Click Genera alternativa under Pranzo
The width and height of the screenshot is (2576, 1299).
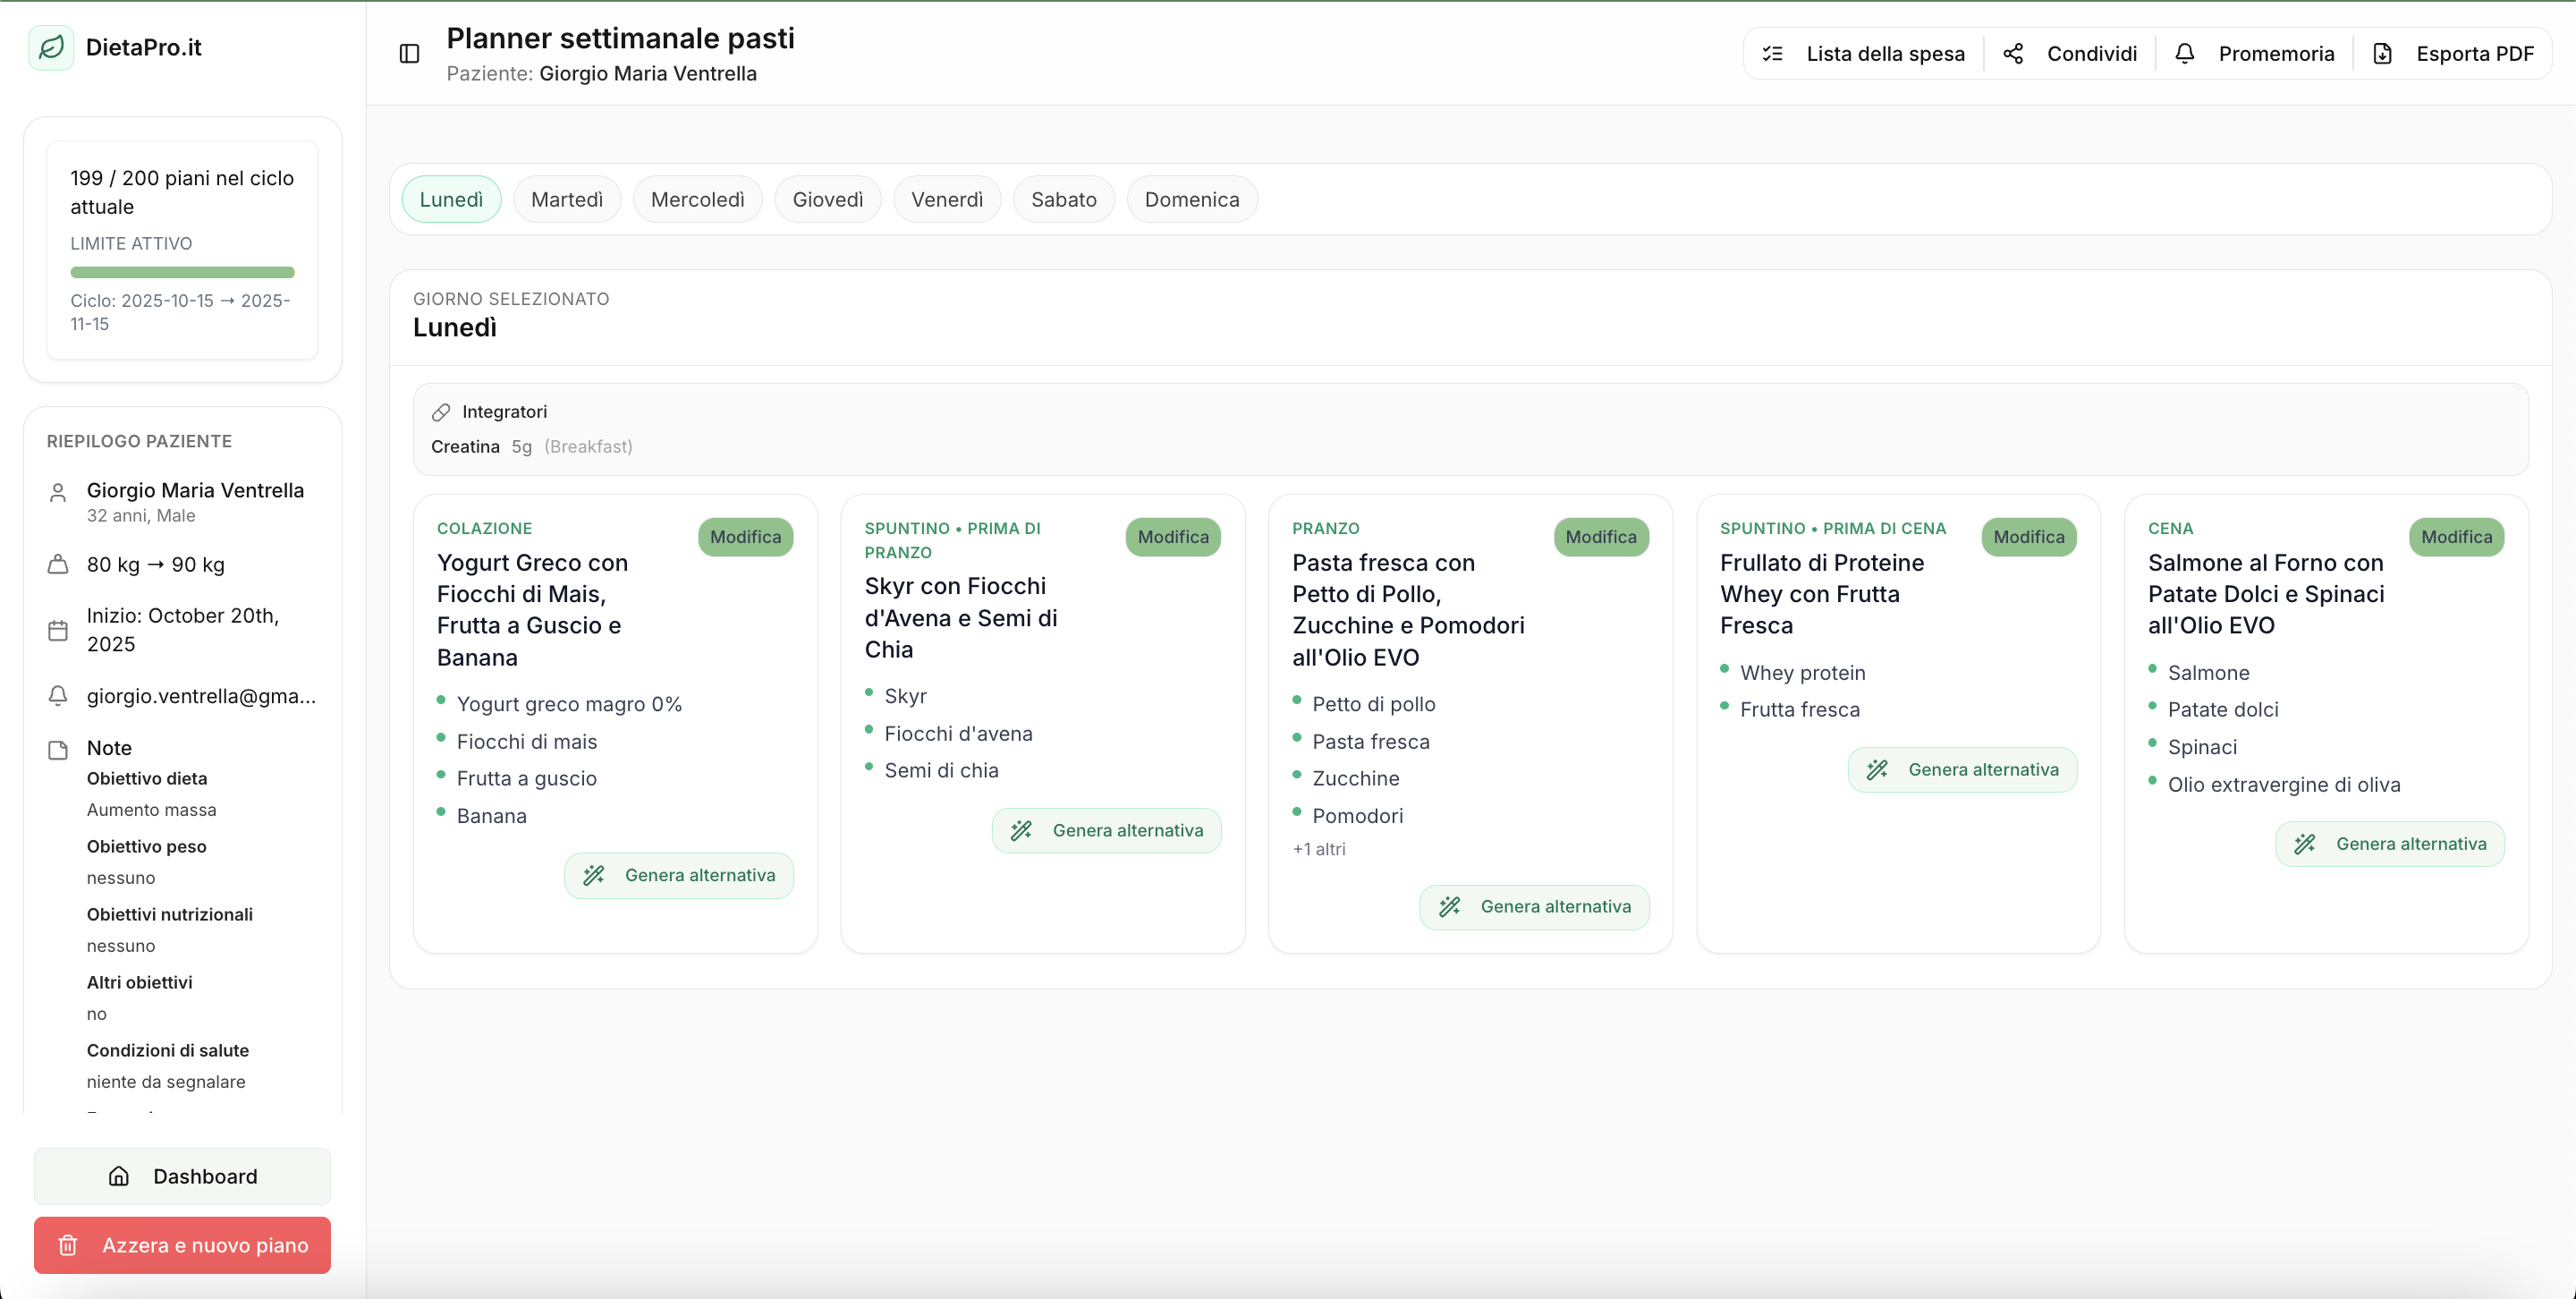click(x=1534, y=906)
